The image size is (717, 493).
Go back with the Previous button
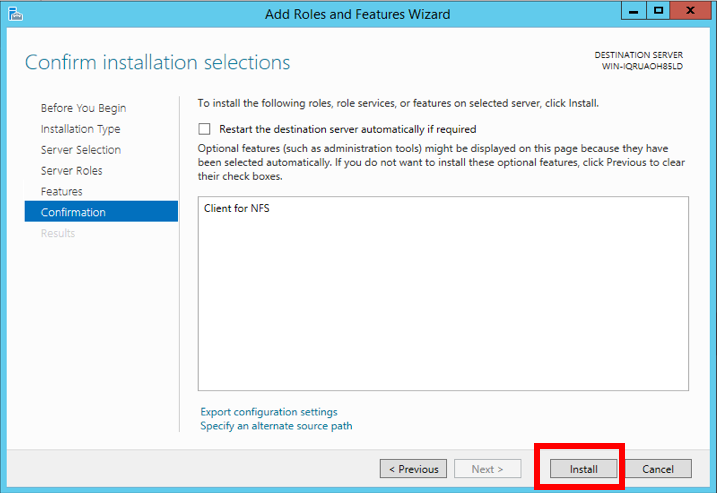413,469
